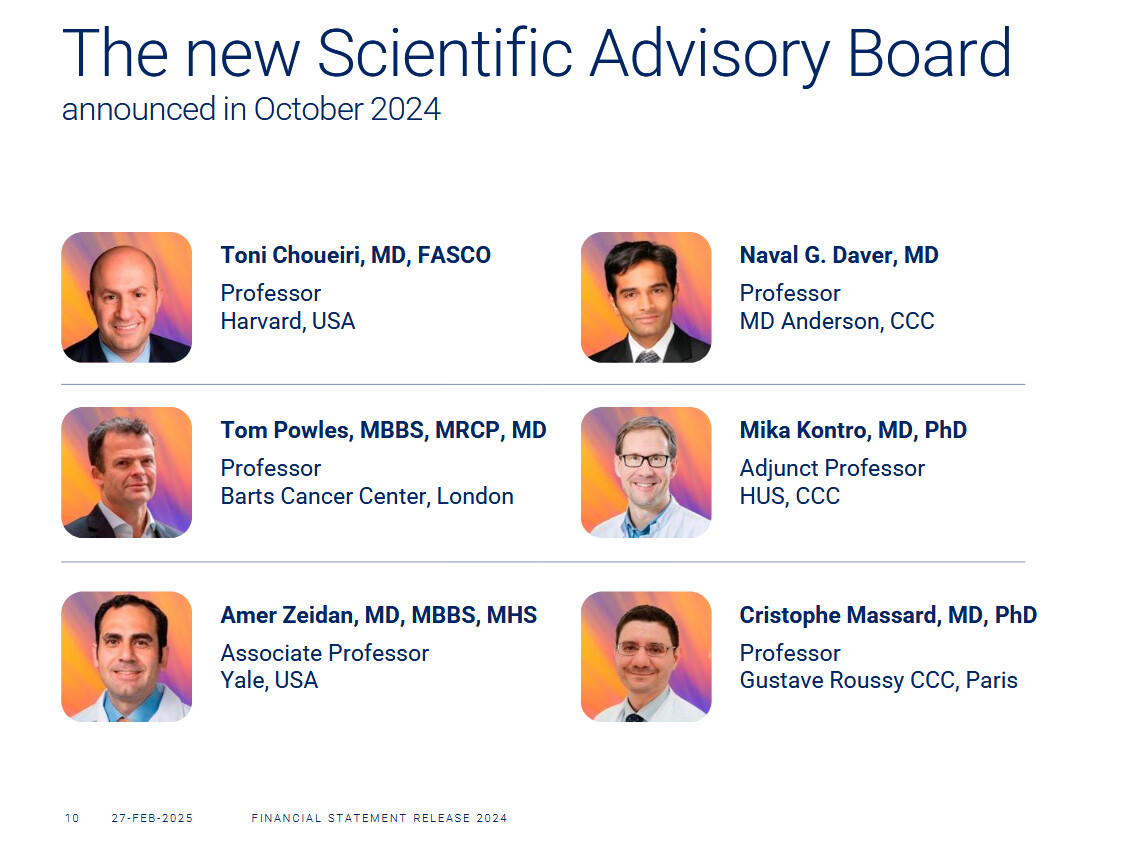
Task: Click Mika Kontro's portrait photo
Action: point(645,472)
